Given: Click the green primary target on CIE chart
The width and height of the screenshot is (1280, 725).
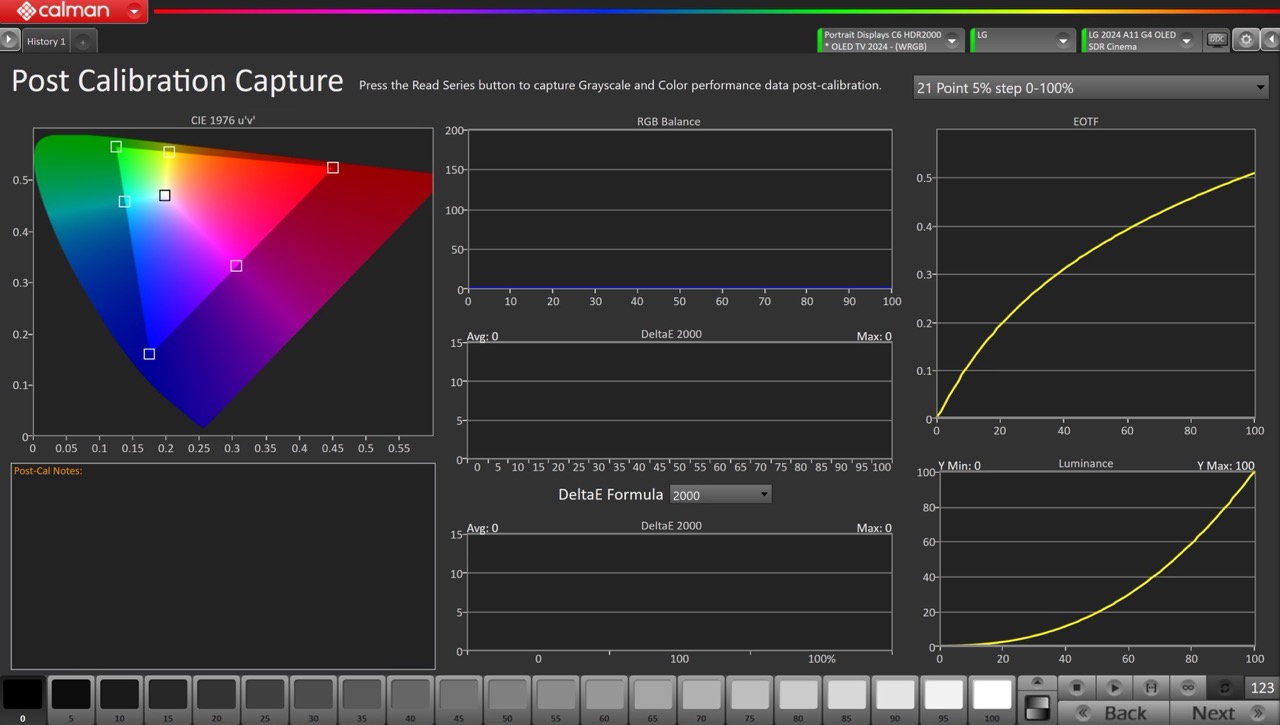Looking at the screenshot, I should point(116,147).
